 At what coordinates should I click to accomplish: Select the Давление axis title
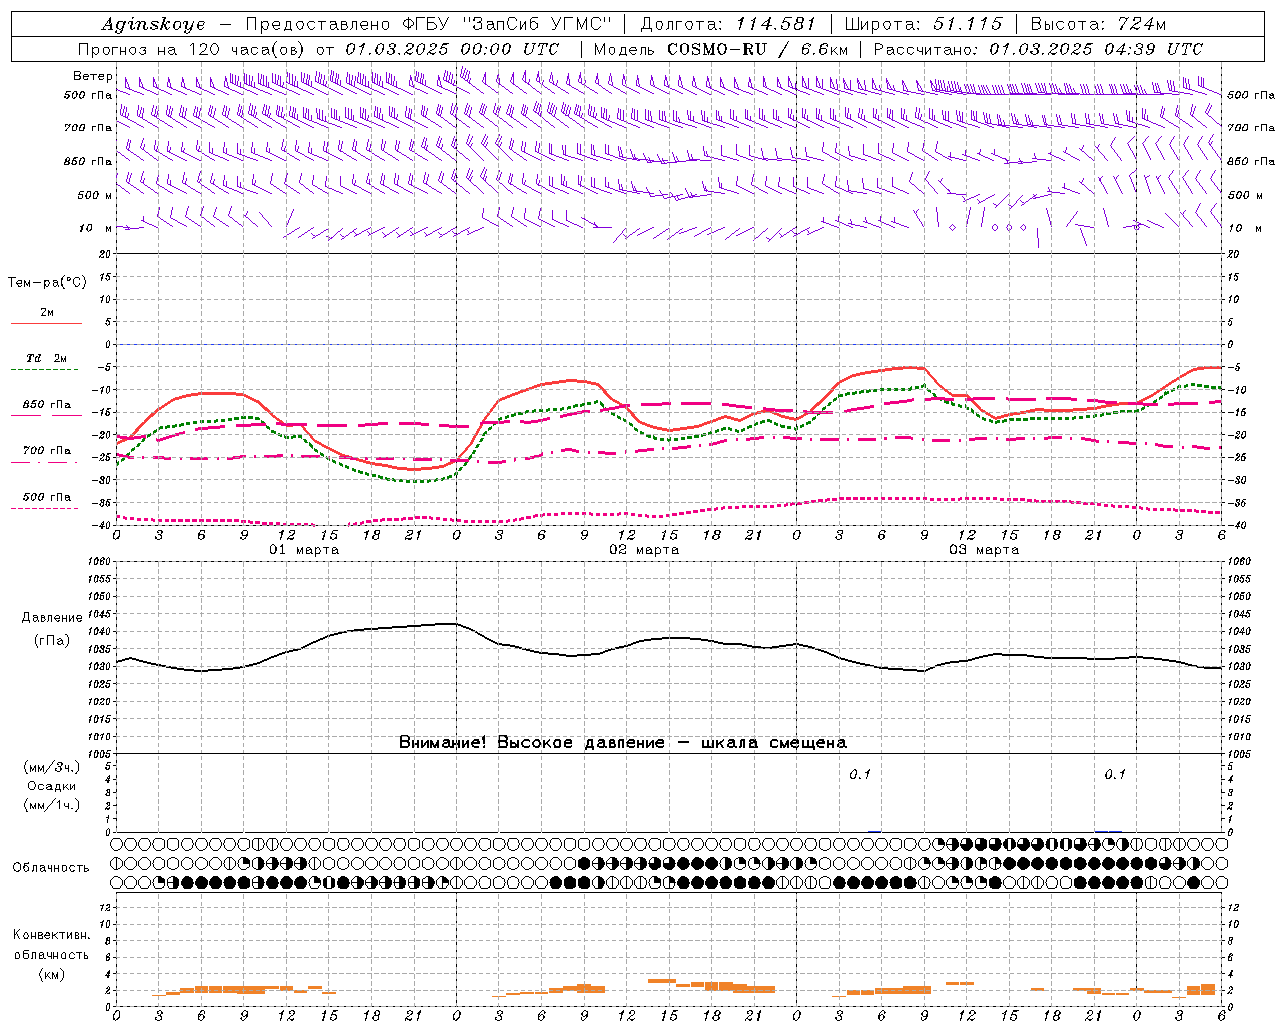pyautogui.click(x=52, y=618)
